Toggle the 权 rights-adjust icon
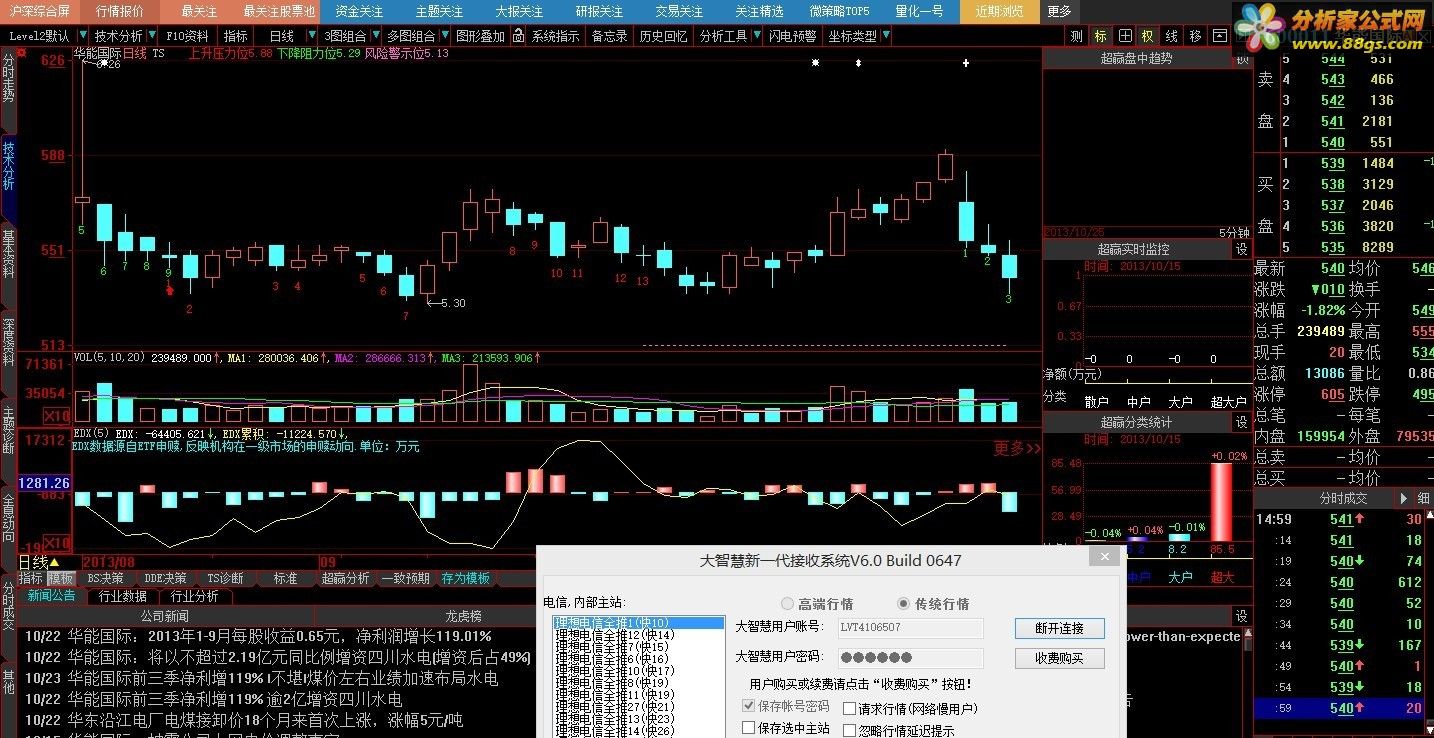This screenshot has width=1434, height=738. [x=1147, y=36]
